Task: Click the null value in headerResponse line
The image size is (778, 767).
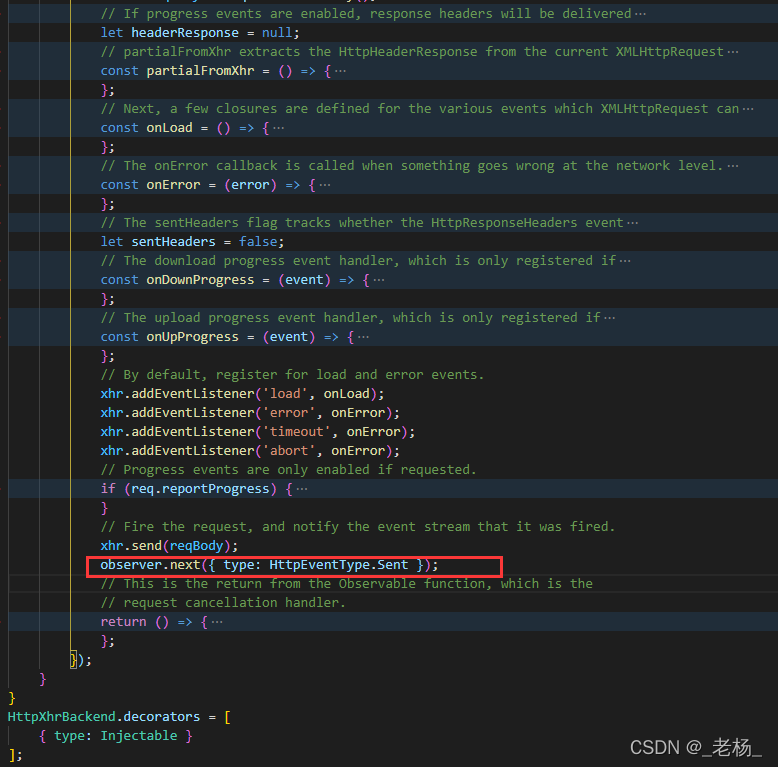Action: (277, 33)
